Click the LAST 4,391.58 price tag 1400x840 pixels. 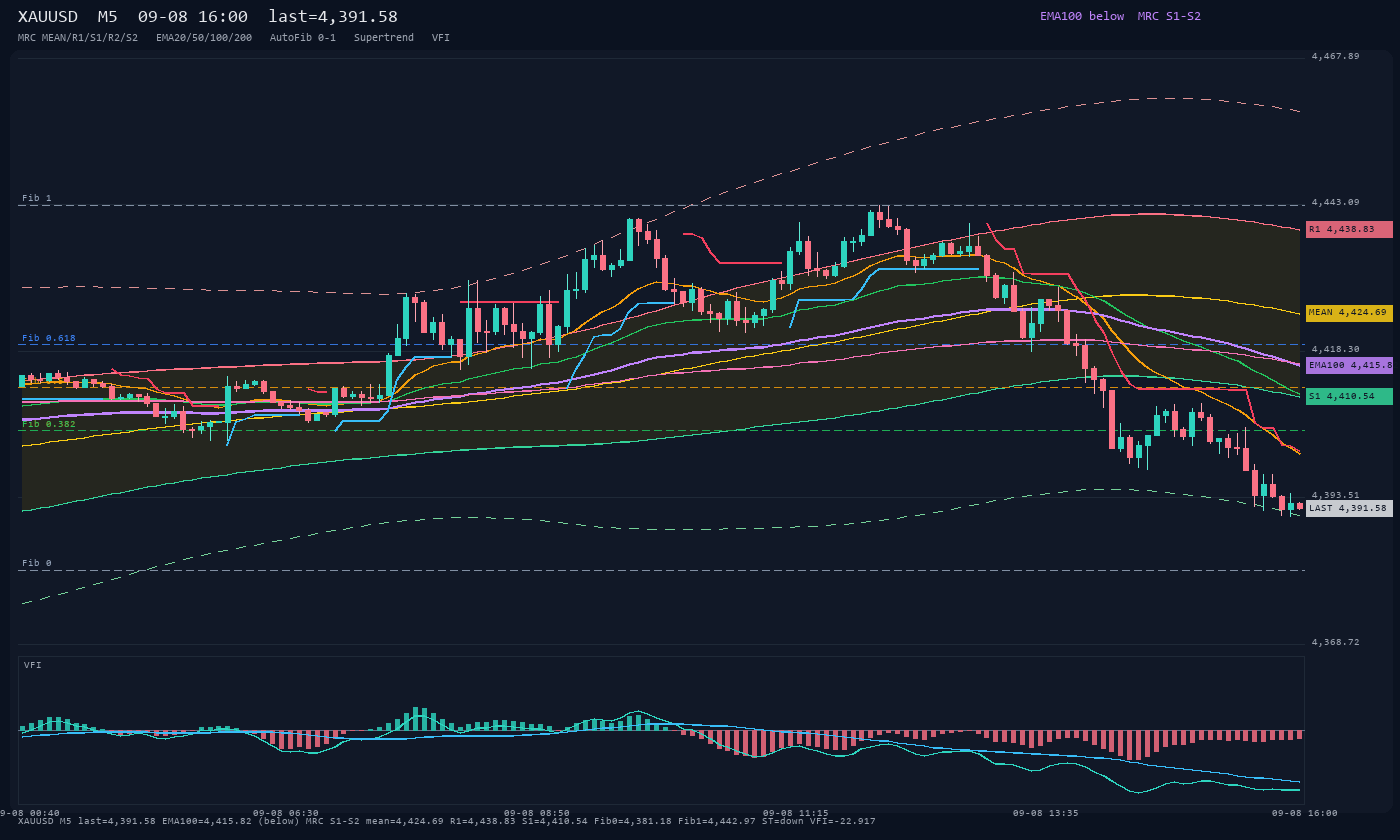pos(1349,508)
